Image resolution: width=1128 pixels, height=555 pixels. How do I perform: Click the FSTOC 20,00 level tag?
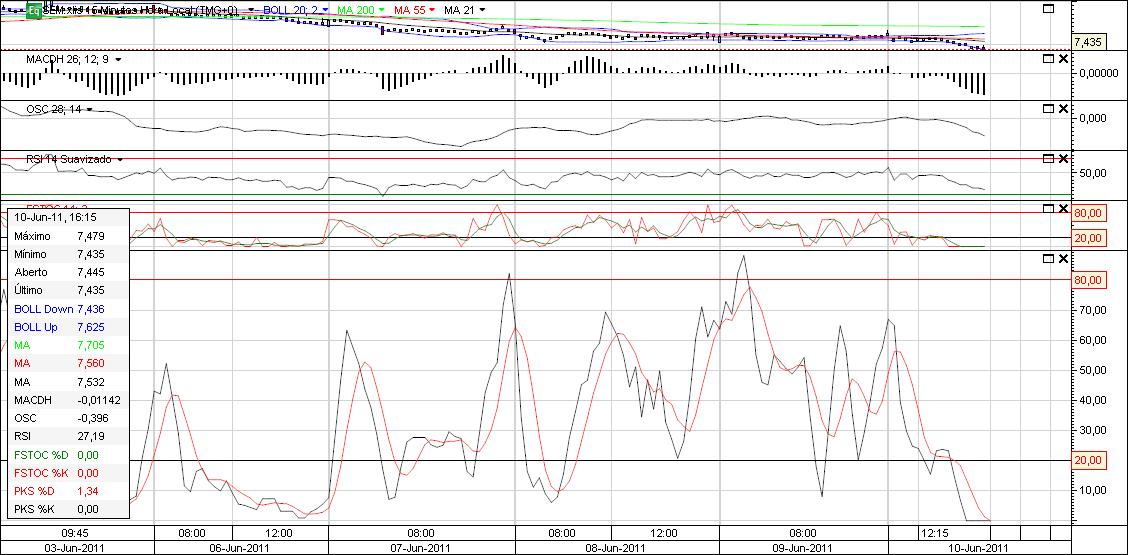point(1088,238)
